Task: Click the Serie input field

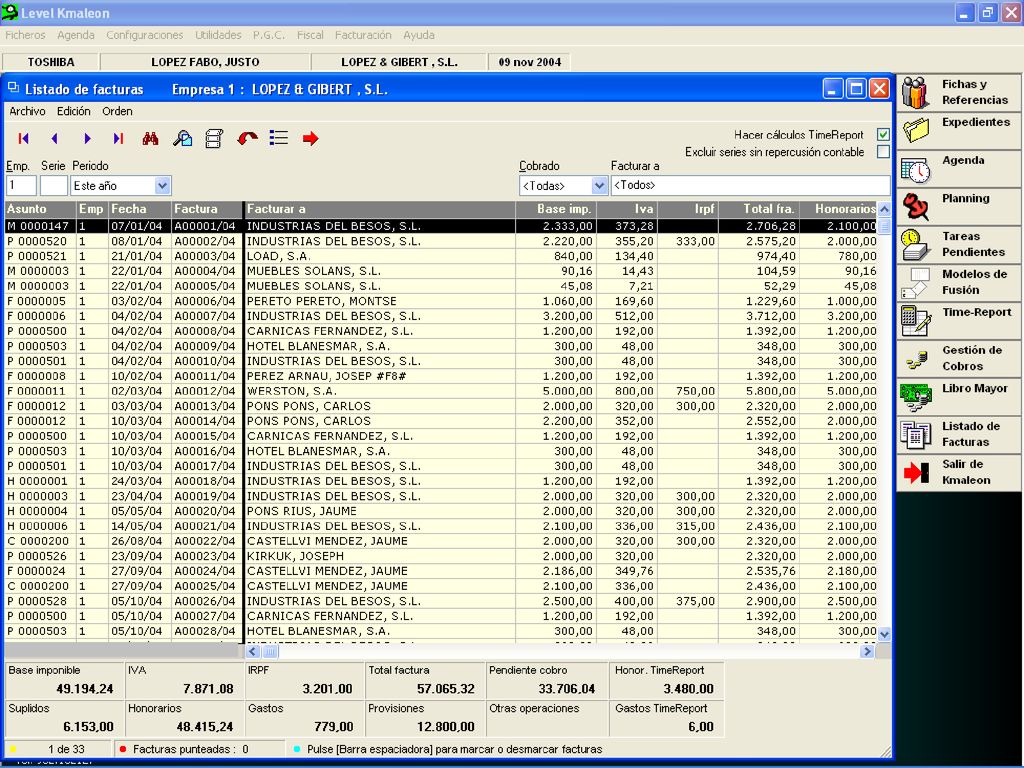Action: (54, 185)
